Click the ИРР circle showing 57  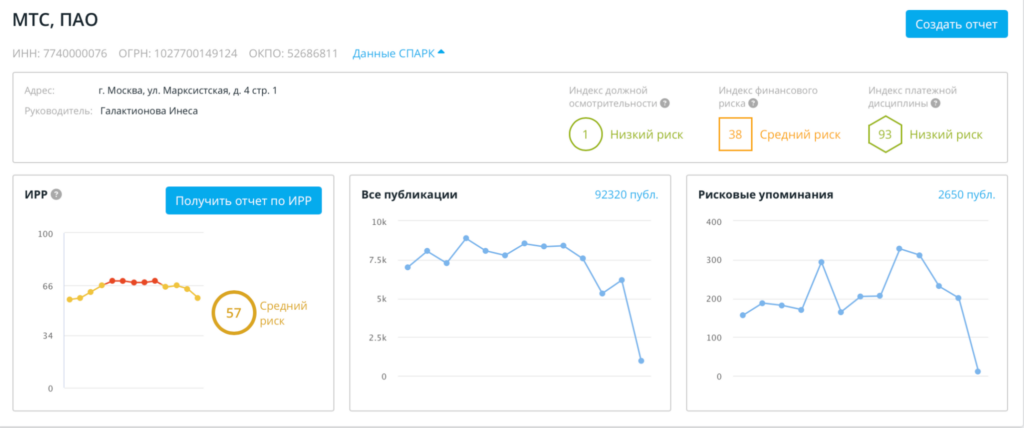coord(233,313)
